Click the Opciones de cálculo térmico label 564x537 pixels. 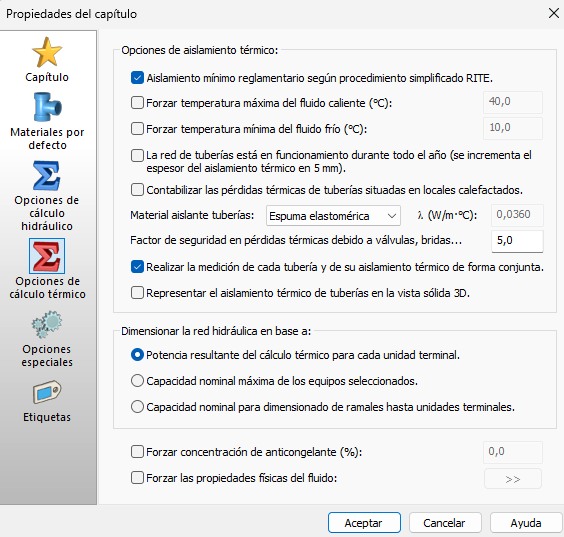[47, 287]
